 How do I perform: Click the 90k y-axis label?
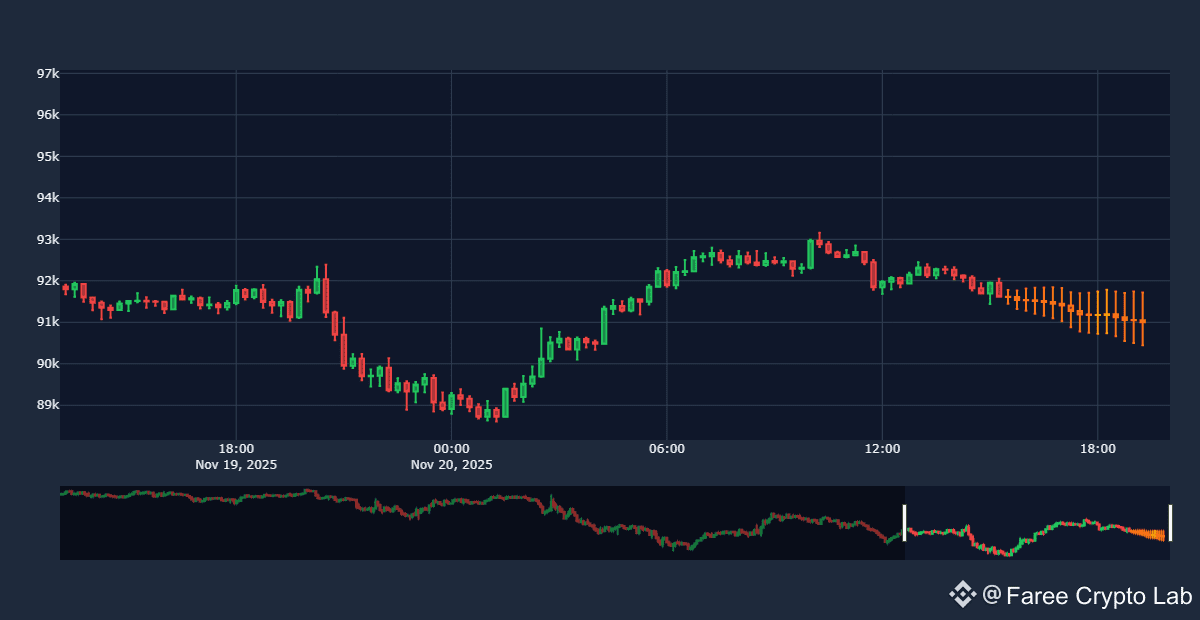(48, 364)
